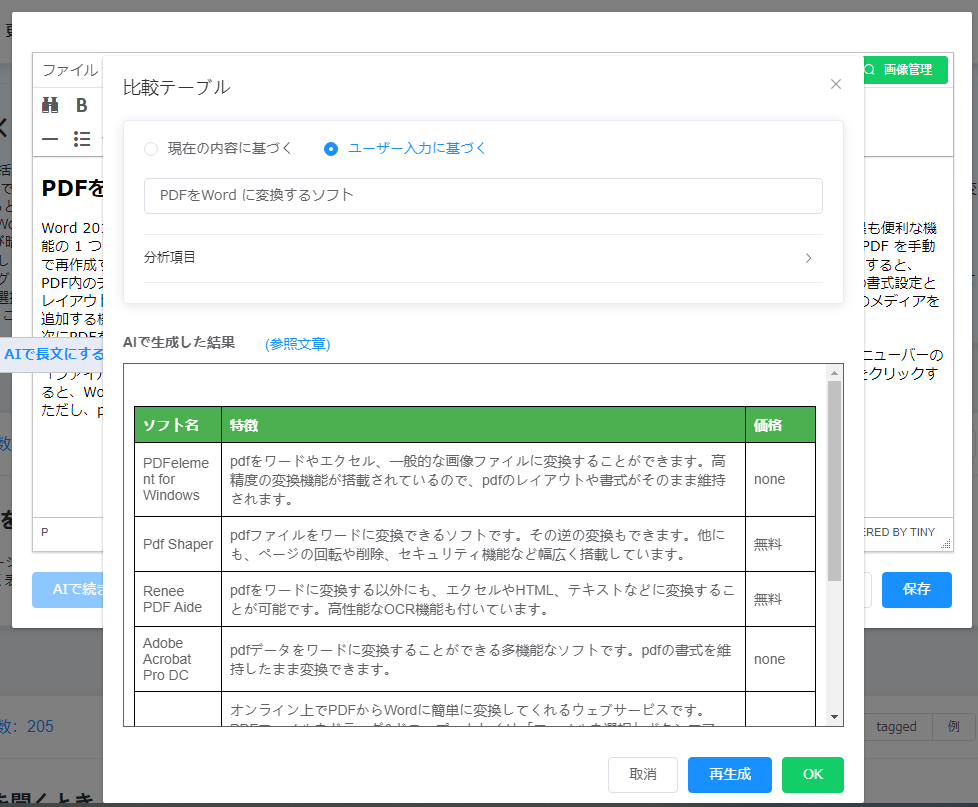
Task: Click the ソフト名 column header
Action: [x=178, y=425]
